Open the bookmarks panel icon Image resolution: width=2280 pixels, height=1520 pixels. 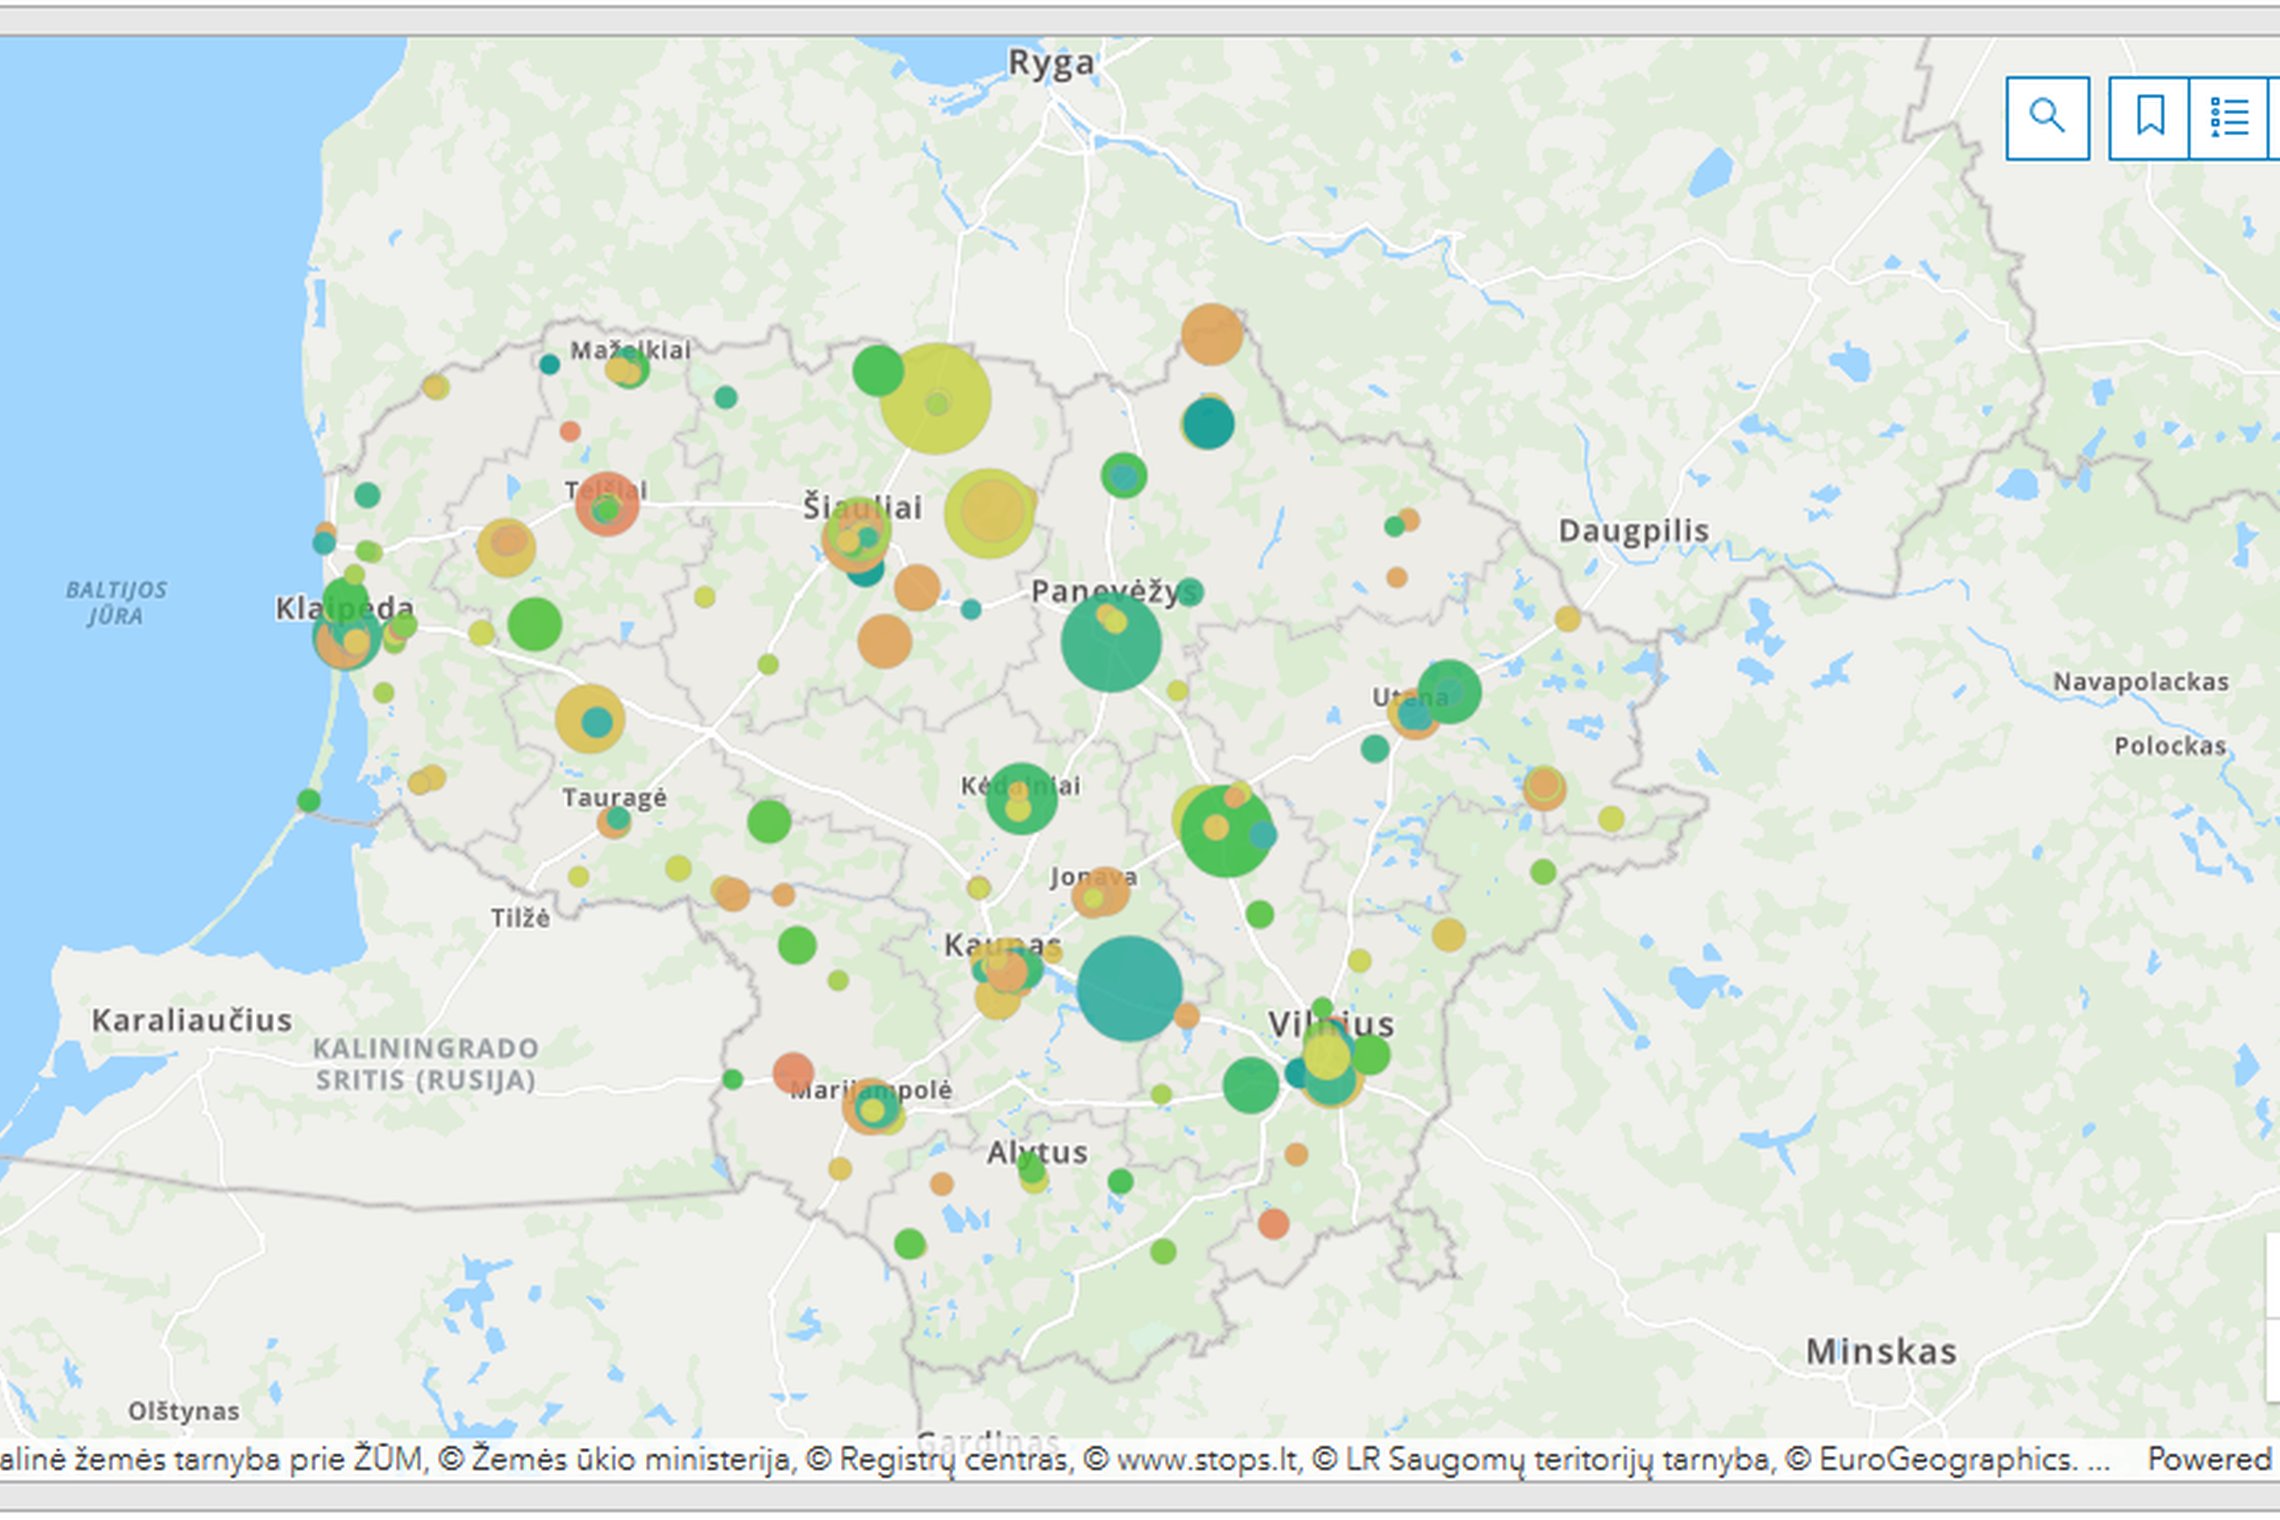click(x=2149, y=117)
